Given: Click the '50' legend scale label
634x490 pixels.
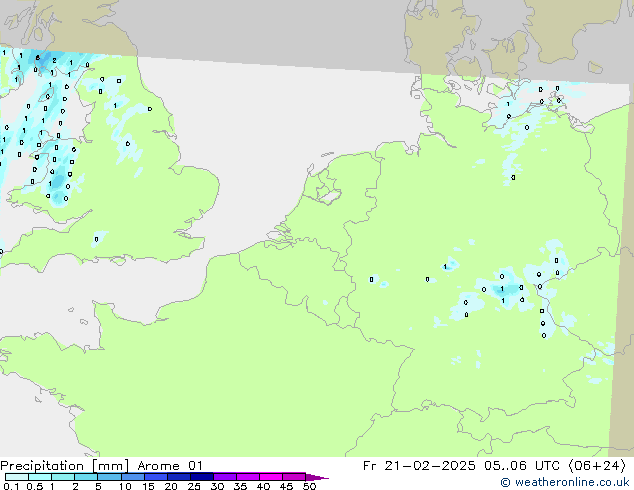Looking at the screenshot, I should click(x=310, y=486).
